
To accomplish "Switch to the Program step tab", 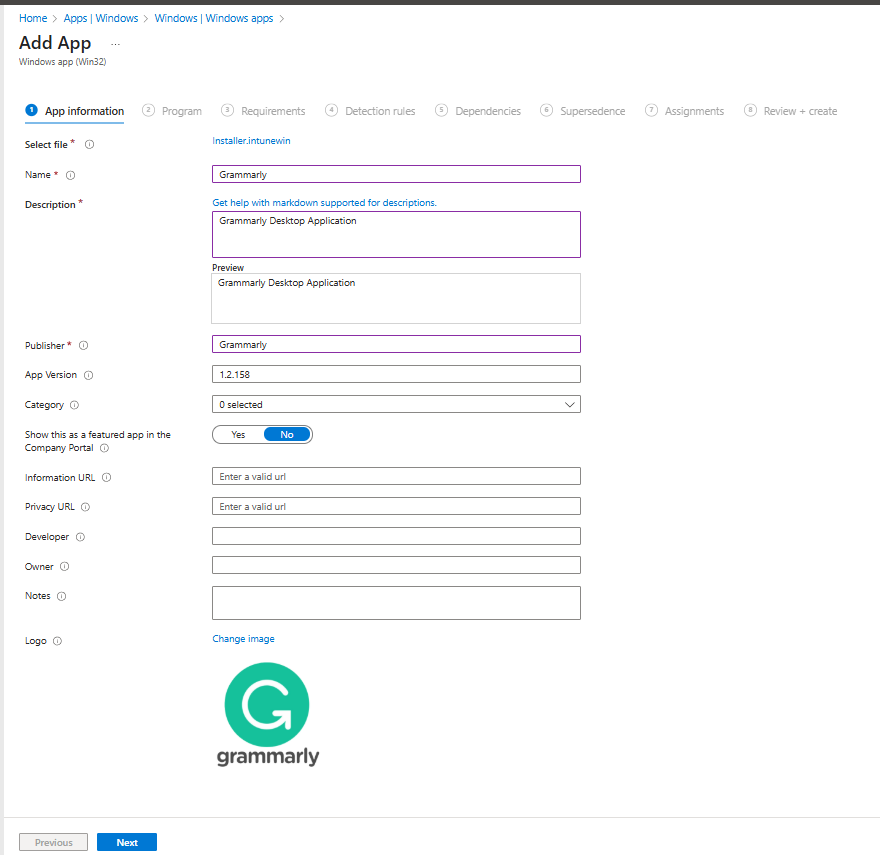I will tap(172, 111).
